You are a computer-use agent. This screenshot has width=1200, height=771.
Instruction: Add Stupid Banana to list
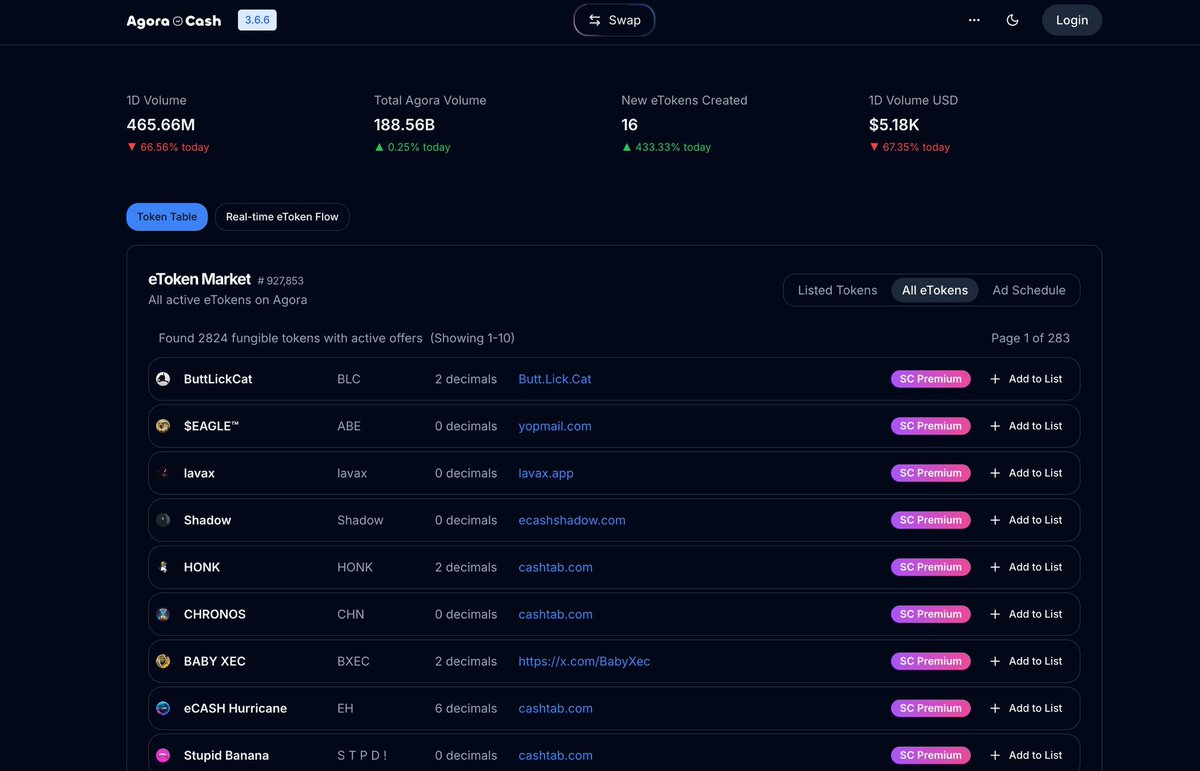click(x=1026, y=755)
